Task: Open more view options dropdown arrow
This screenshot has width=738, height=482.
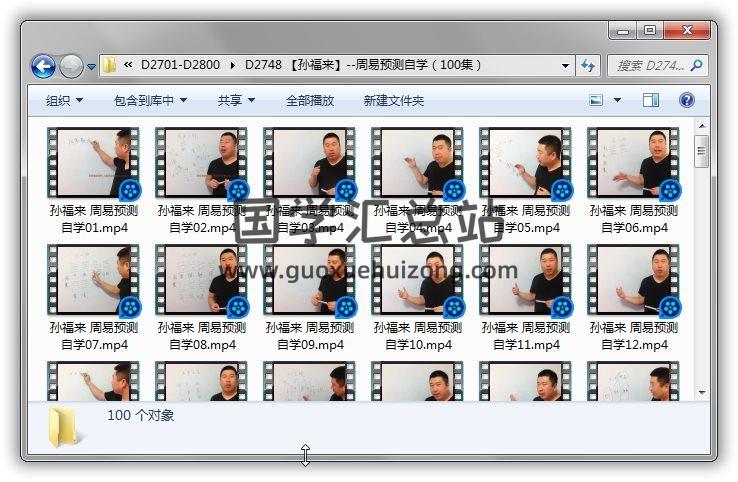Action: pos(617,100)
